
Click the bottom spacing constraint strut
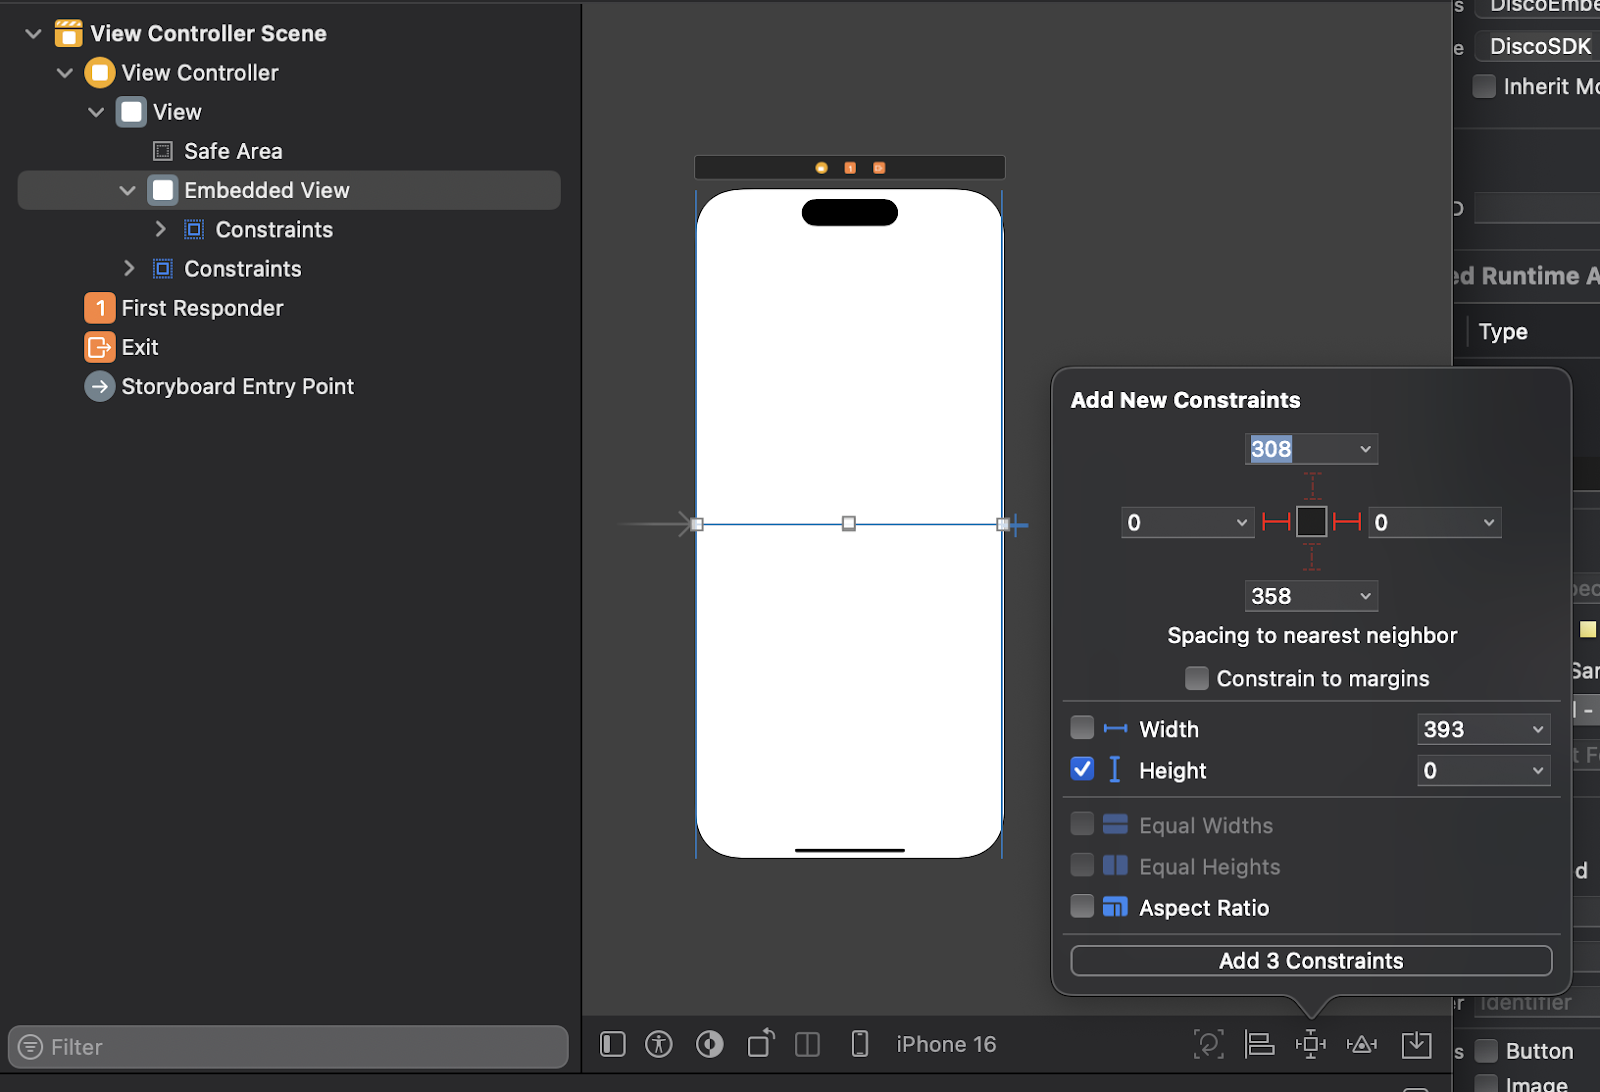(1312, 557)
